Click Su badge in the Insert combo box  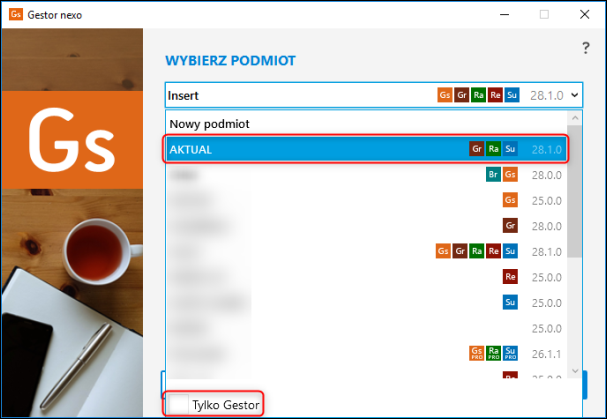512,95
